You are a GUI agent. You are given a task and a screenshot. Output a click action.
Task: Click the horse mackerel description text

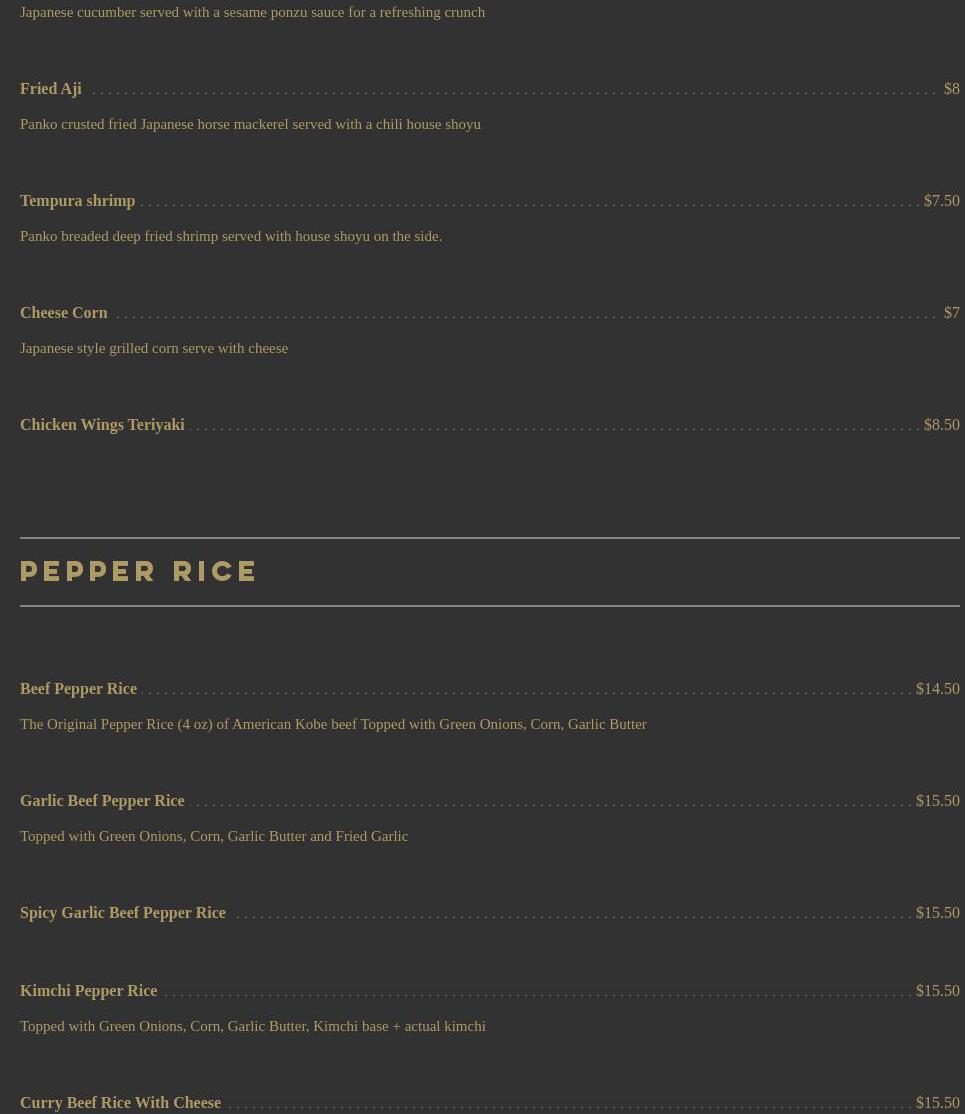(250, 124)
